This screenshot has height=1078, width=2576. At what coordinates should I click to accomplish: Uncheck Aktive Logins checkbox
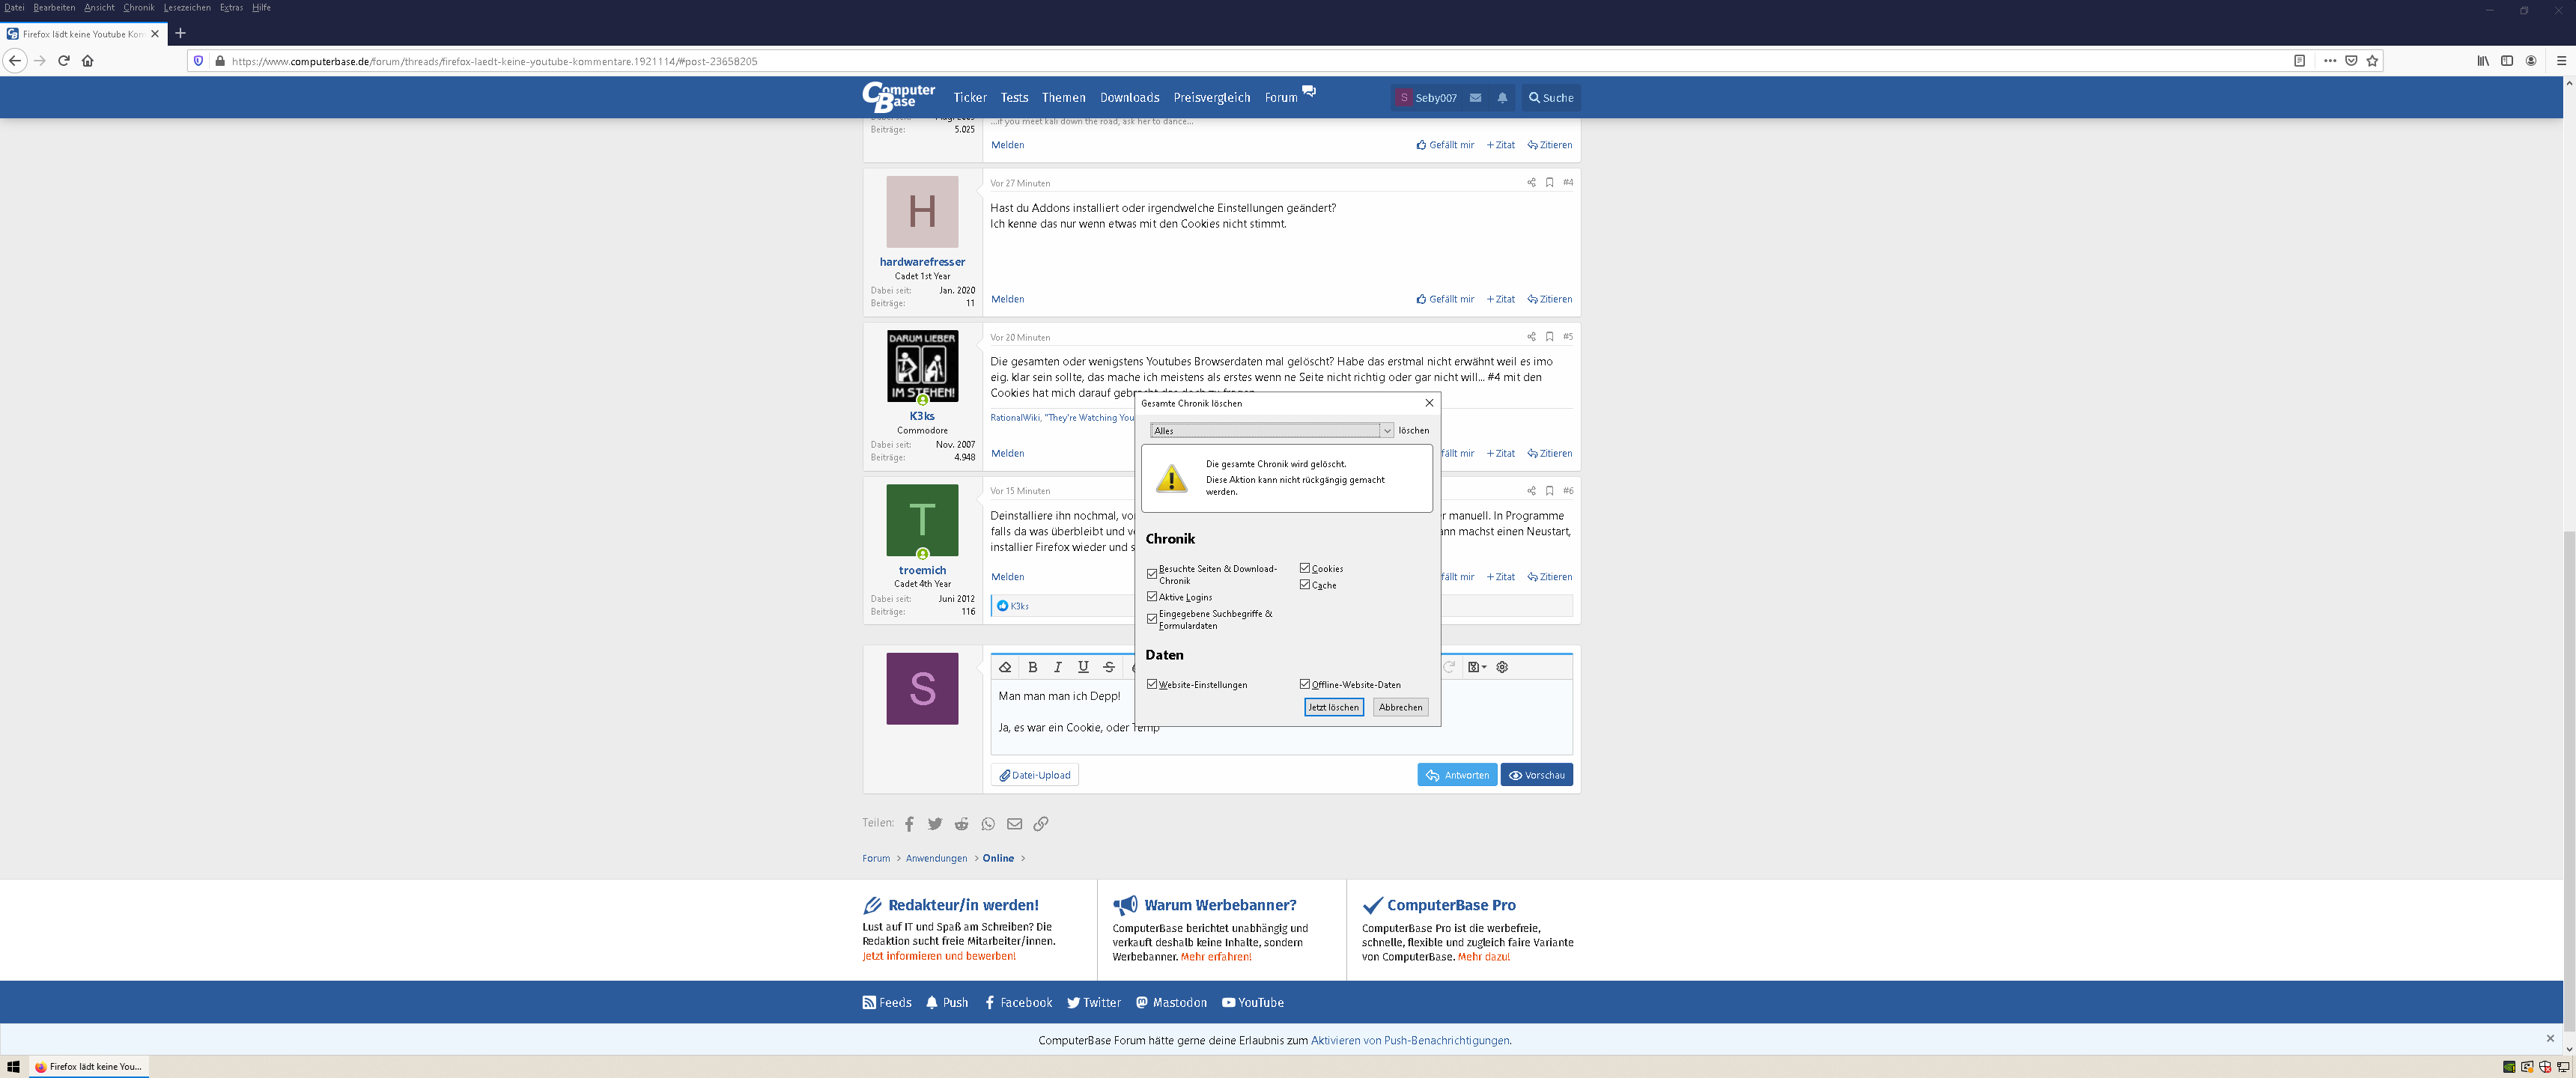1152,597
